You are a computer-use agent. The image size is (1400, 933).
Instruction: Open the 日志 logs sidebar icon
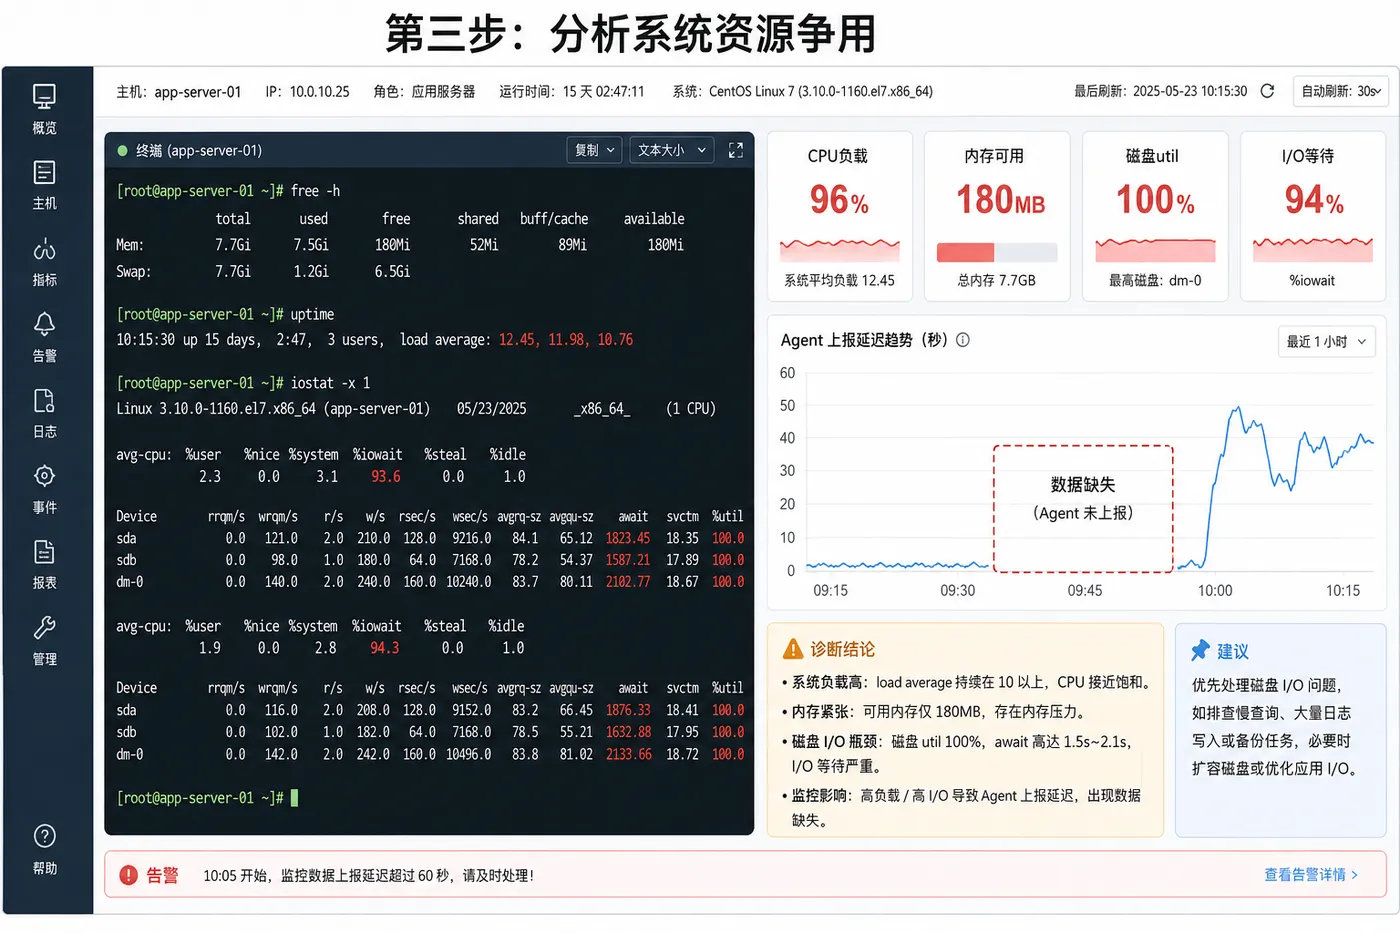[x=44, y=401]
